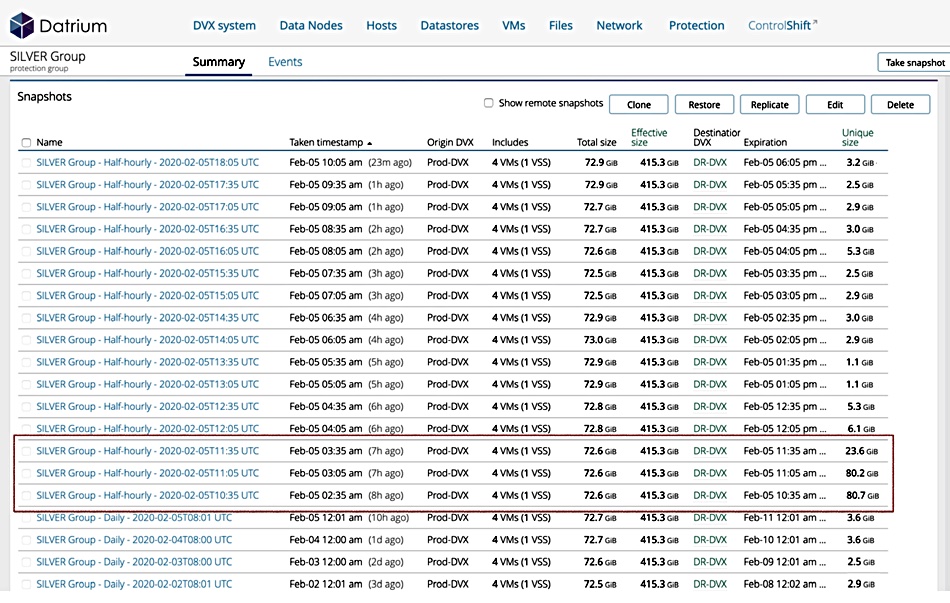
Task: Click the 23.6 GiB unique size value
Action: coord(862,451)
